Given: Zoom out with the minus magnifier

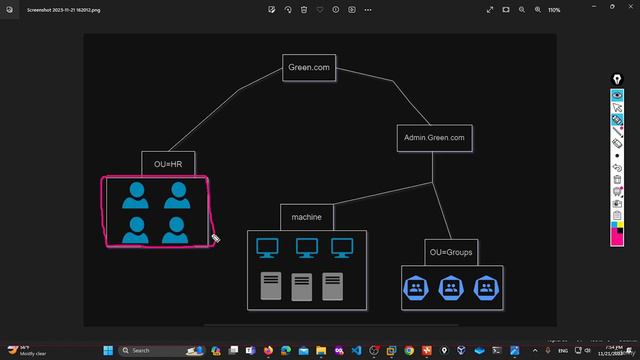Looking at the screenshot, I should click(x=522, y=10).
